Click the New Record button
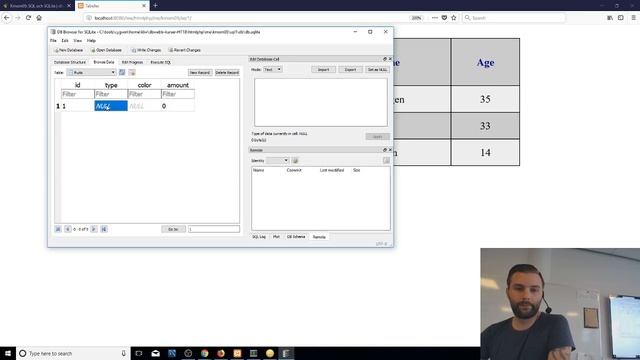 pyautogui.click(x=200, y=72)
